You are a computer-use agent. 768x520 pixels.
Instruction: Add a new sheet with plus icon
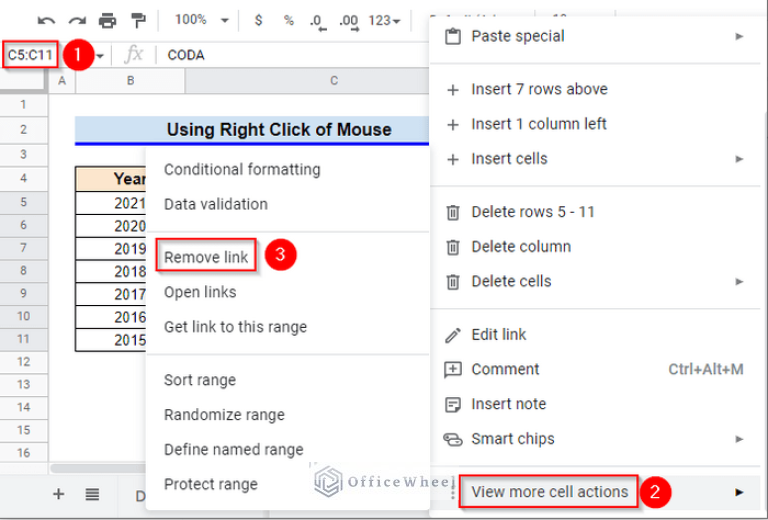[x=59, y=493]
